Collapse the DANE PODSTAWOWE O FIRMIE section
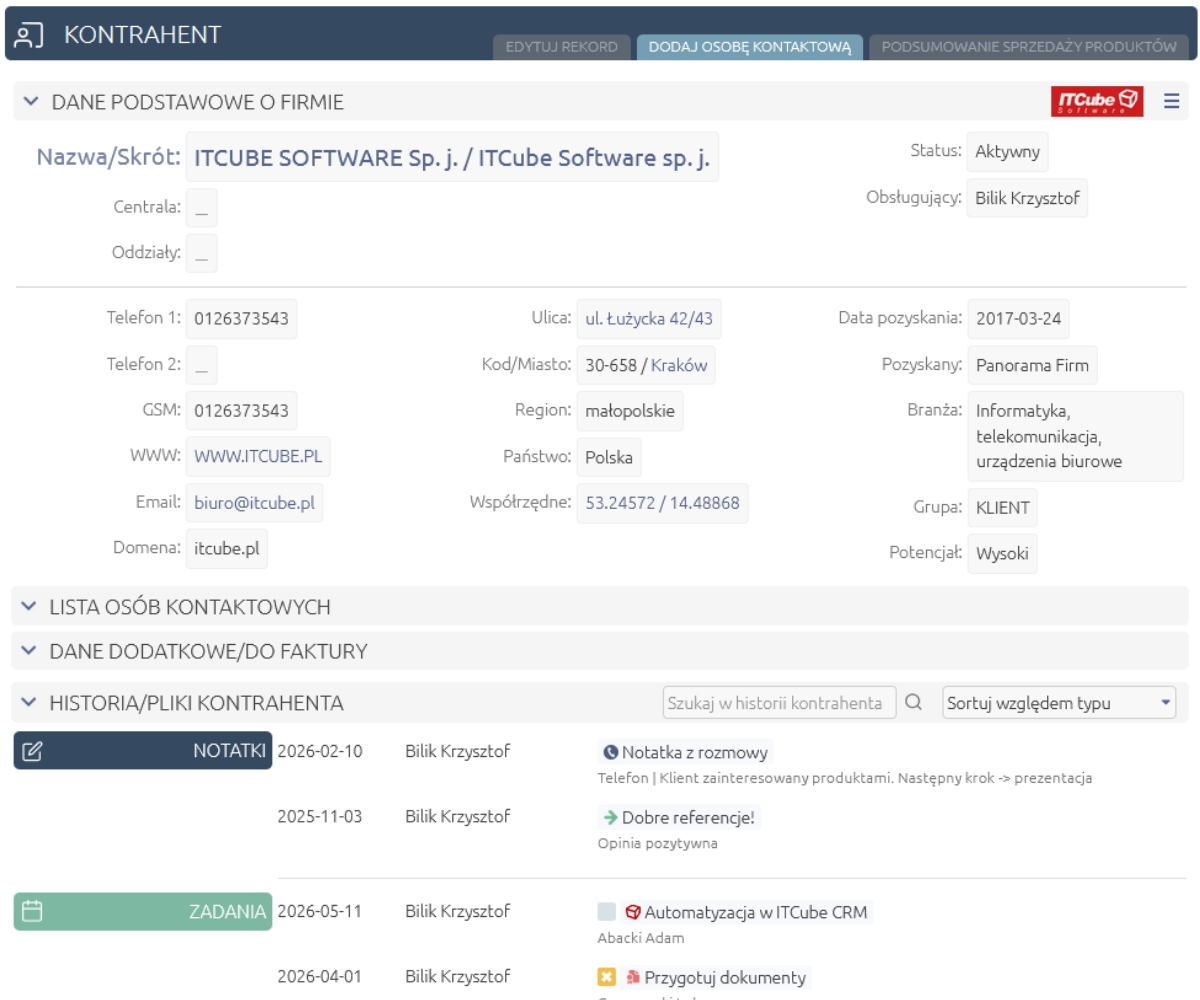This screenshot has width=1200, height=1000. (28, 101)
